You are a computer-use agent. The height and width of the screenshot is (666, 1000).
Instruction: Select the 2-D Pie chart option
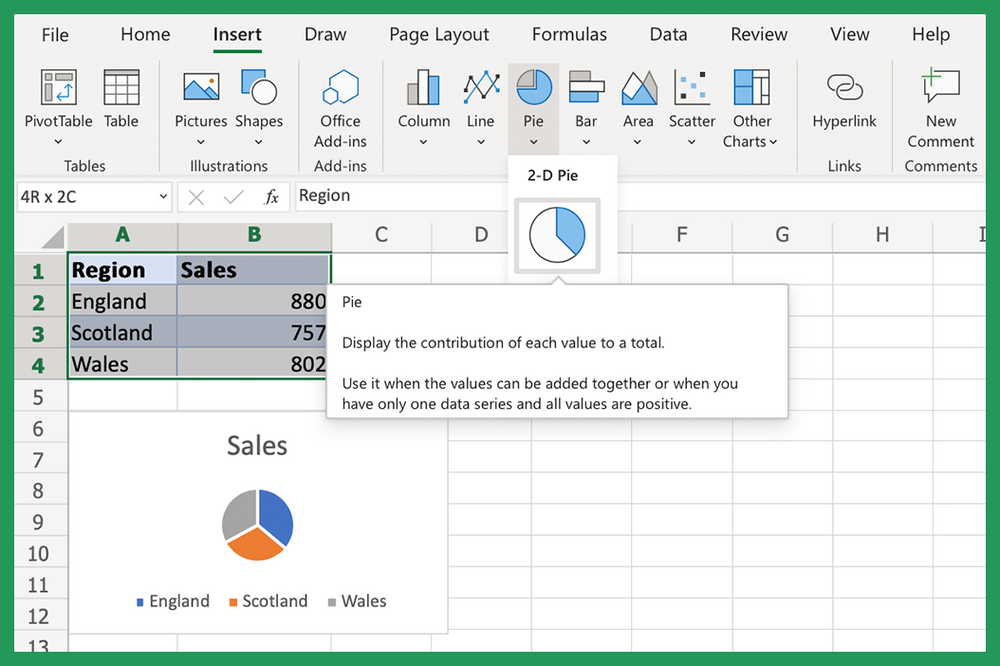pos(557,236)
